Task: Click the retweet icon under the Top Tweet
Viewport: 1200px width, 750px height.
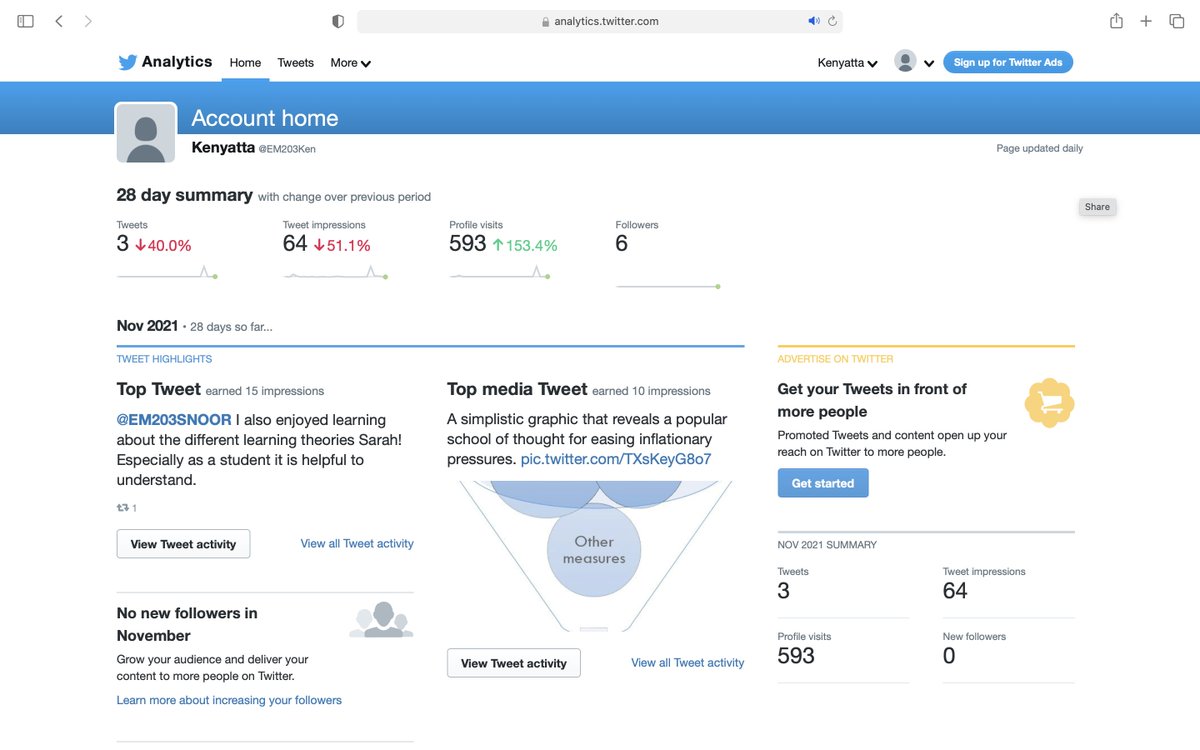Action: tap(123, 508)
